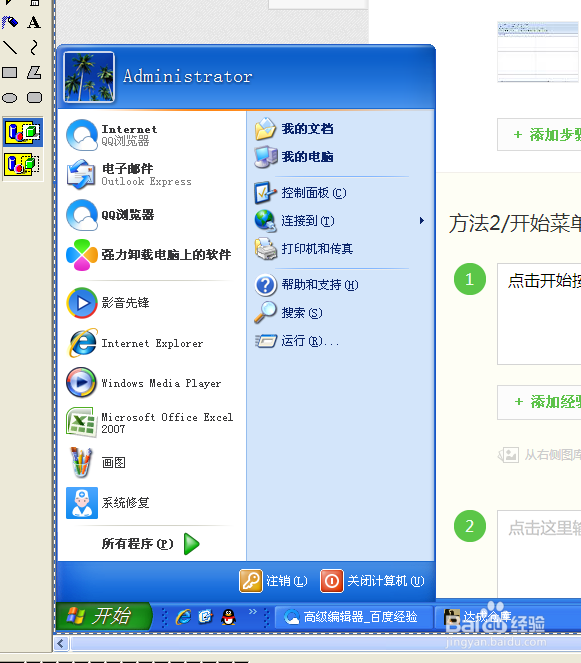This screenshot has height=663, width=581.
Task: Click 注销 log off button
Action: point(274,581)
